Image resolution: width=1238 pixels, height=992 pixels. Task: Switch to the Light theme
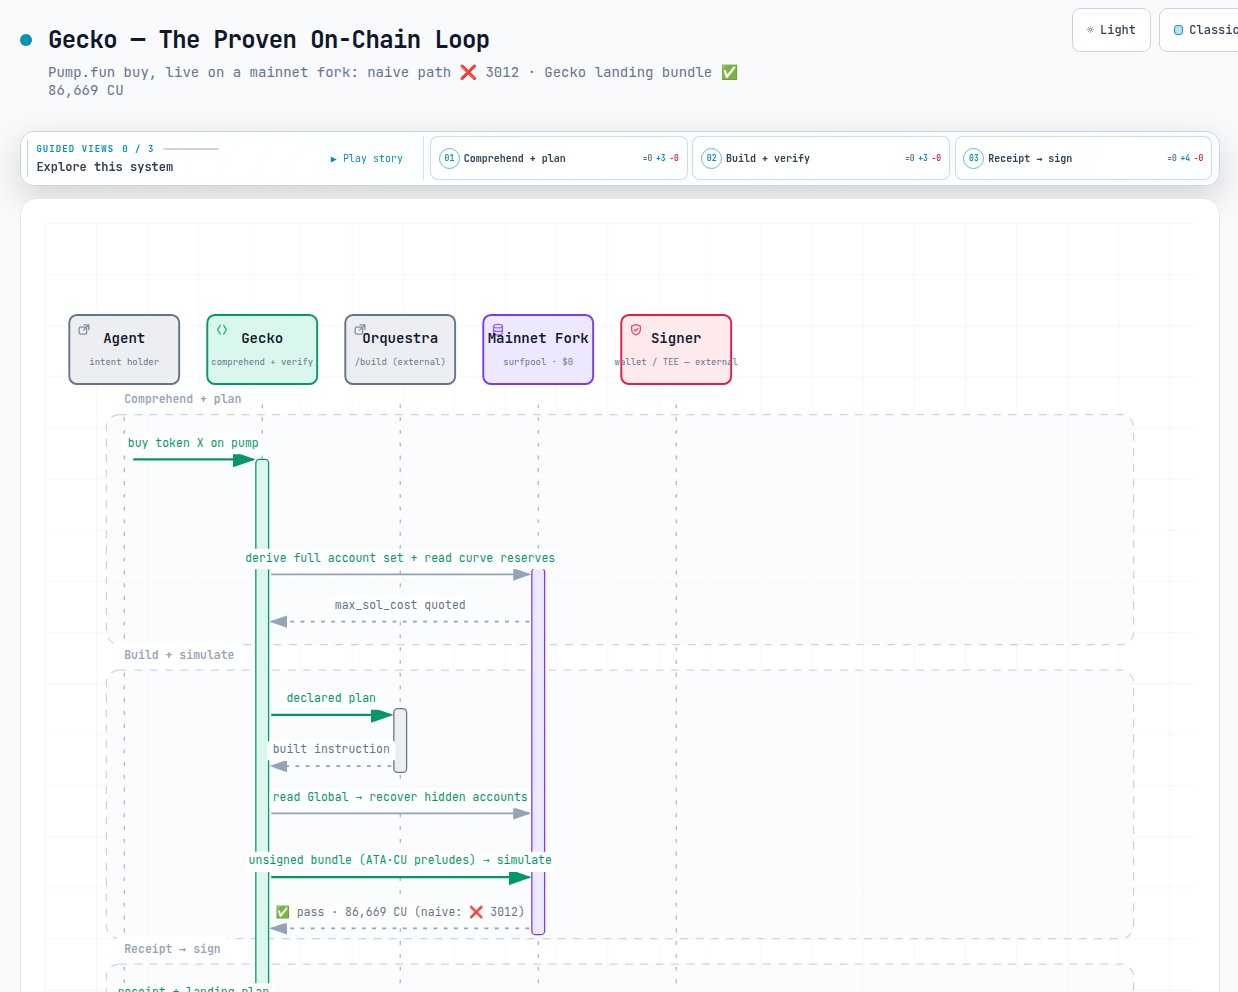point(1111,30)
